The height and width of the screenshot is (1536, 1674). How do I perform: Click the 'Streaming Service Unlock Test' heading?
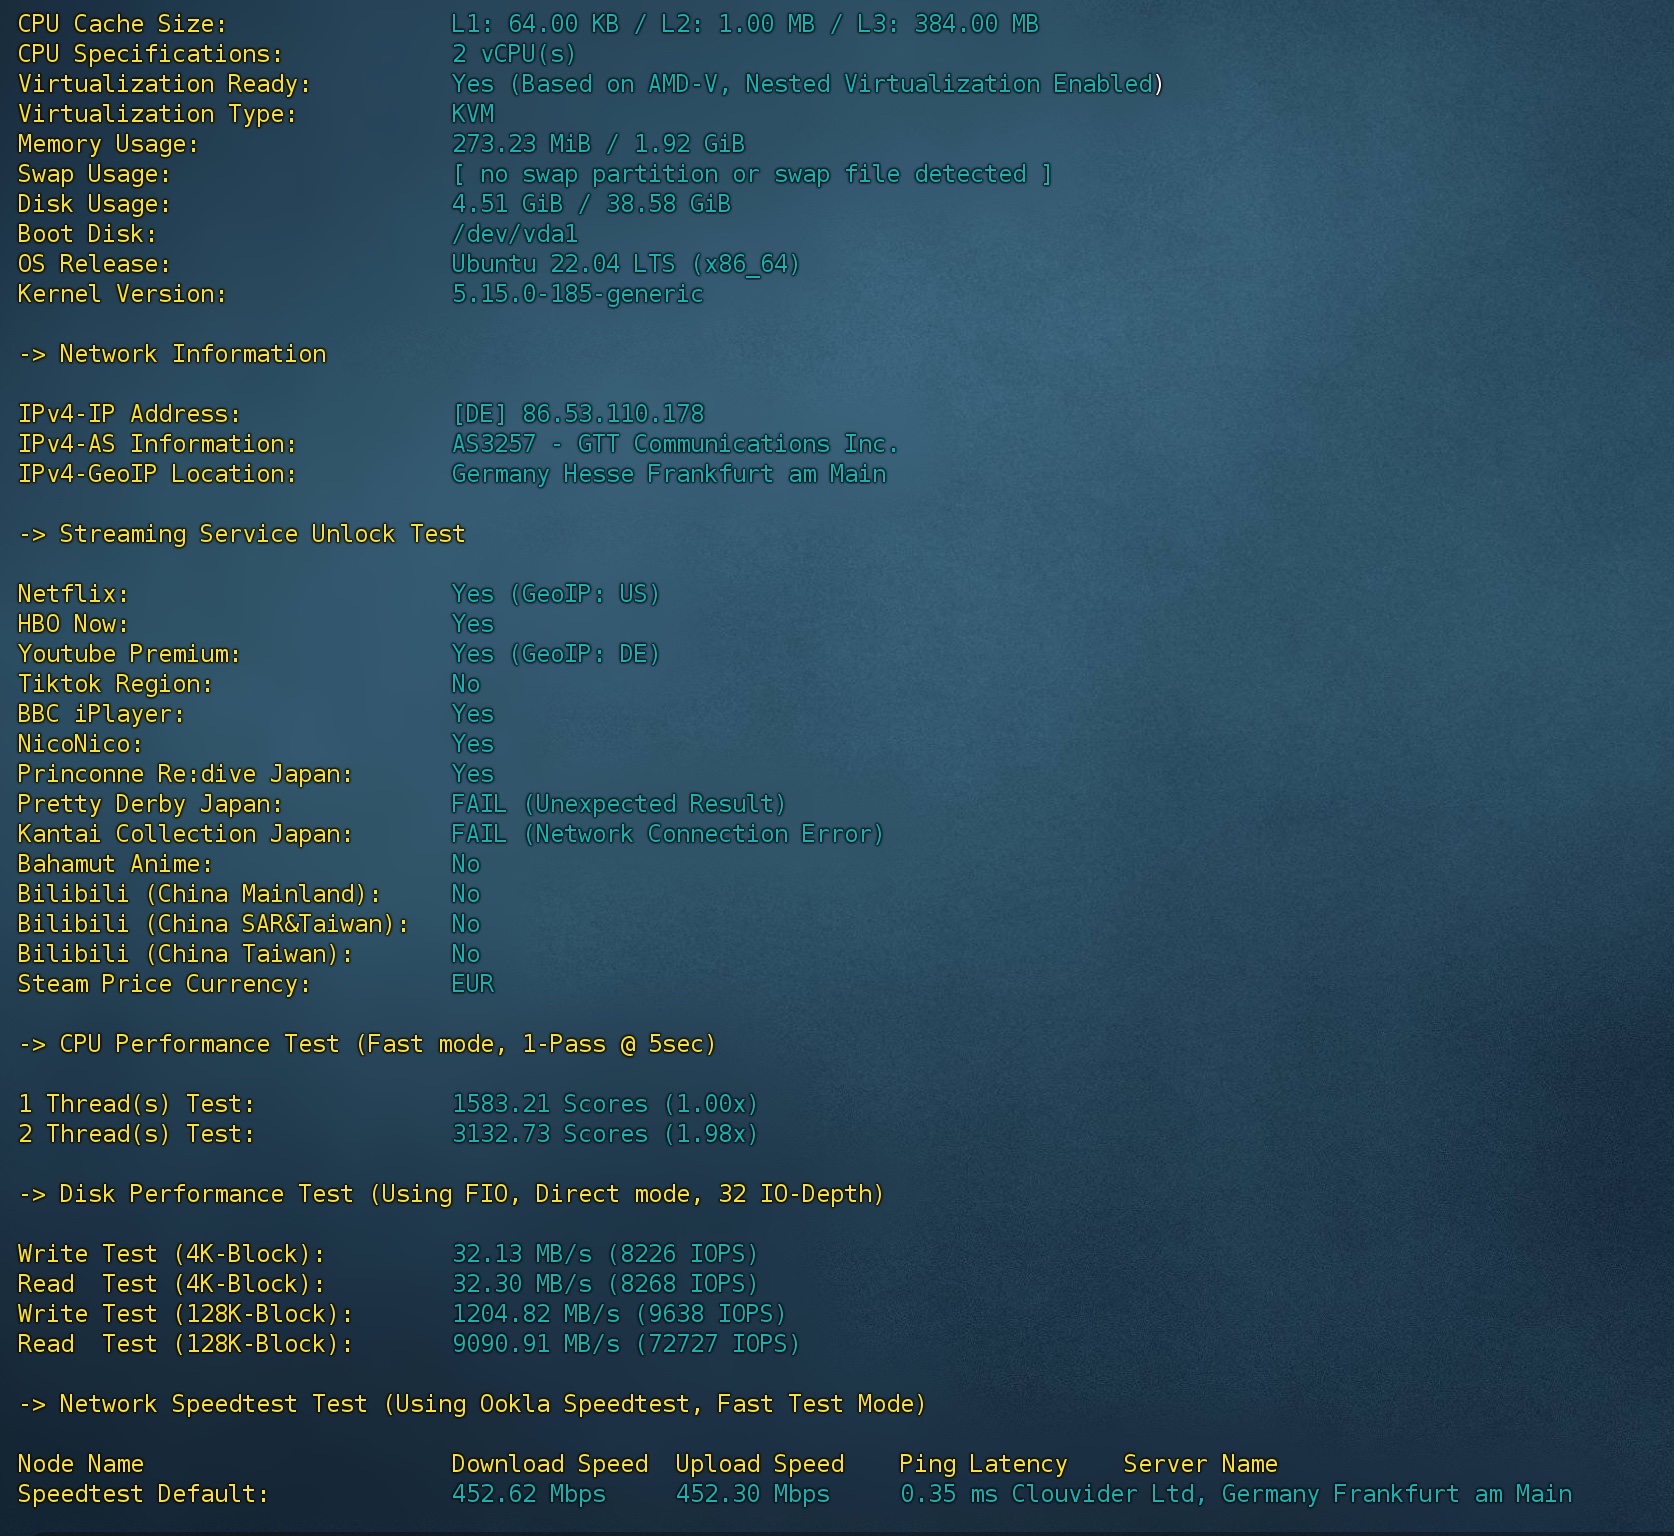tap(262, 533)
